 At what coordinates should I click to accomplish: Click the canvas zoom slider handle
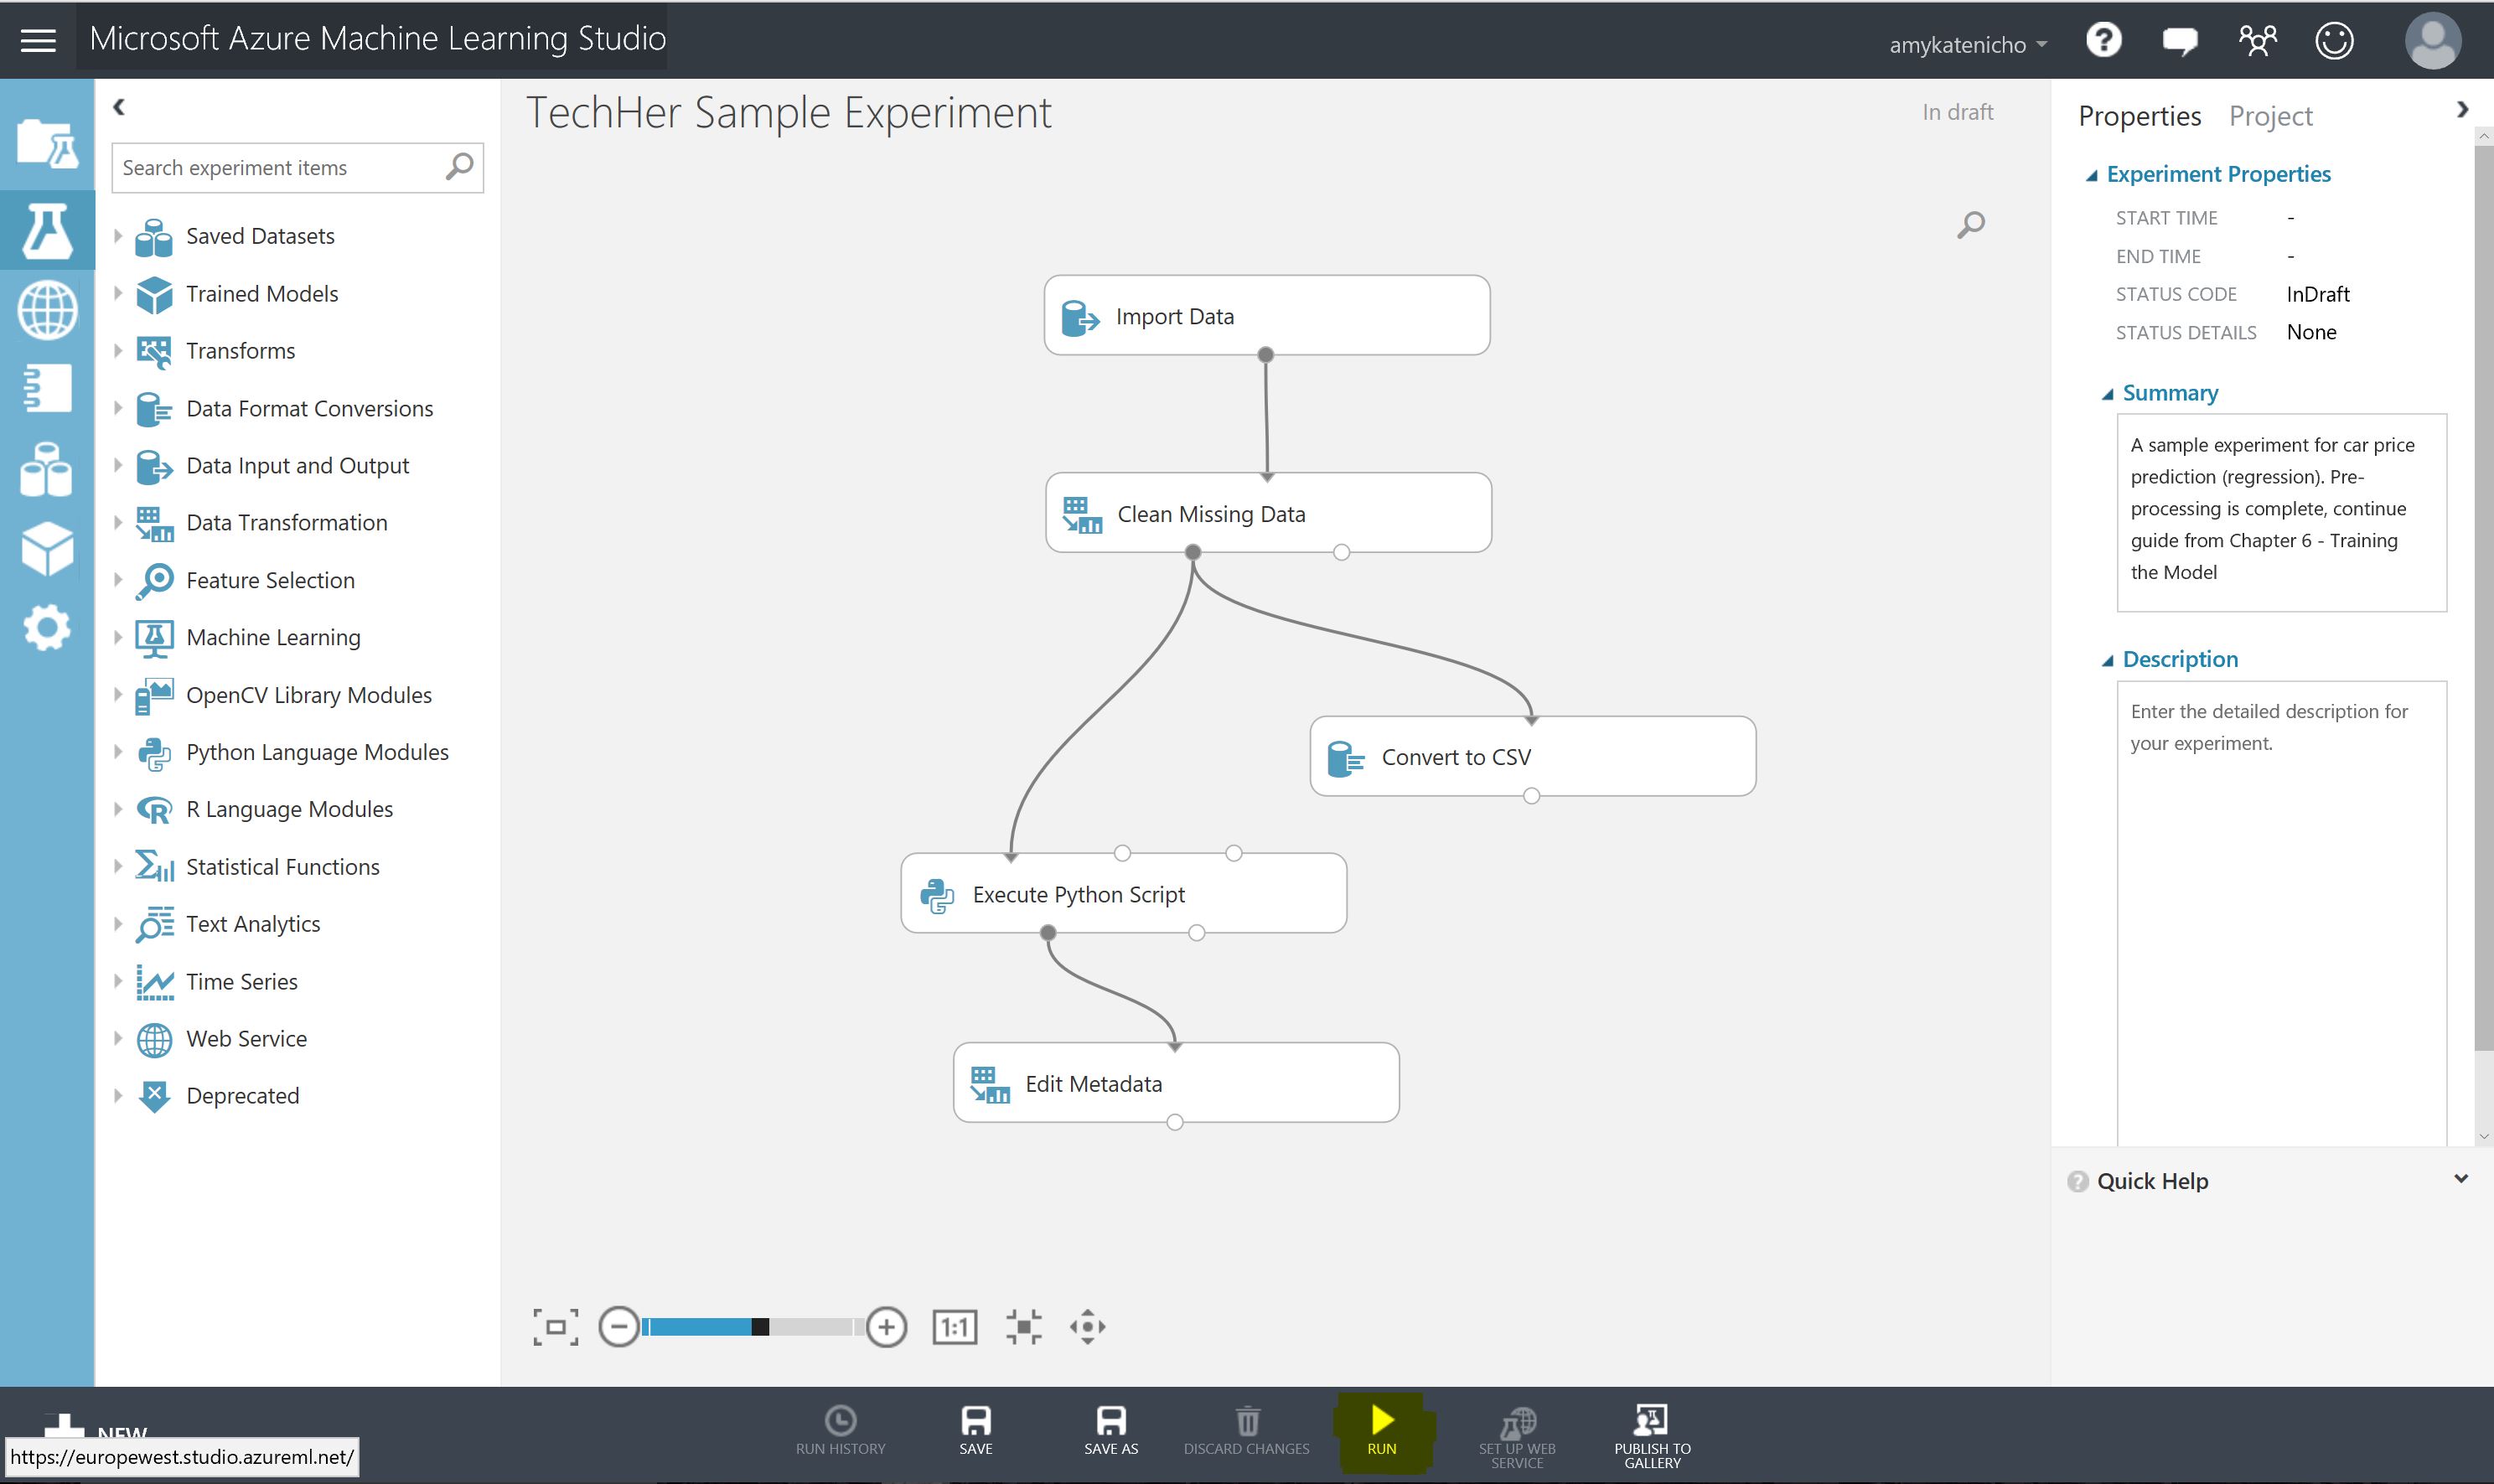760,1327
